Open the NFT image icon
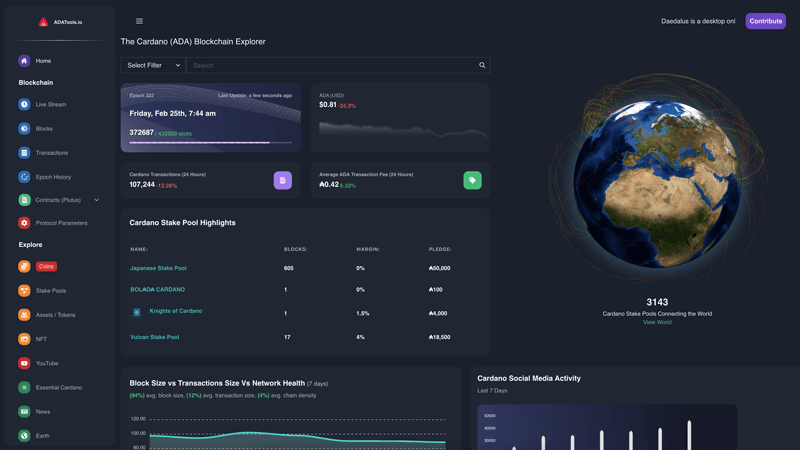This screenshot has height=450, width=800. 24,339
